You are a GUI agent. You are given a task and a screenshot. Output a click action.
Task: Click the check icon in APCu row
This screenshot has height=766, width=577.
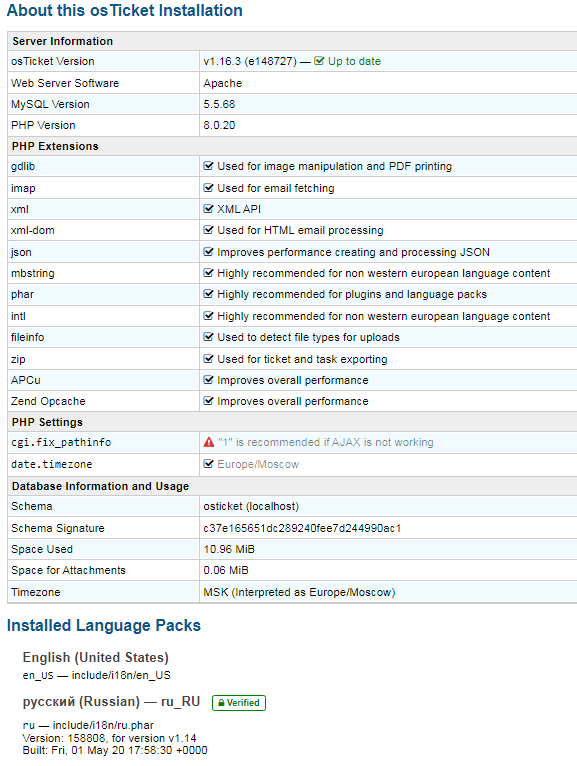point(208,380)
